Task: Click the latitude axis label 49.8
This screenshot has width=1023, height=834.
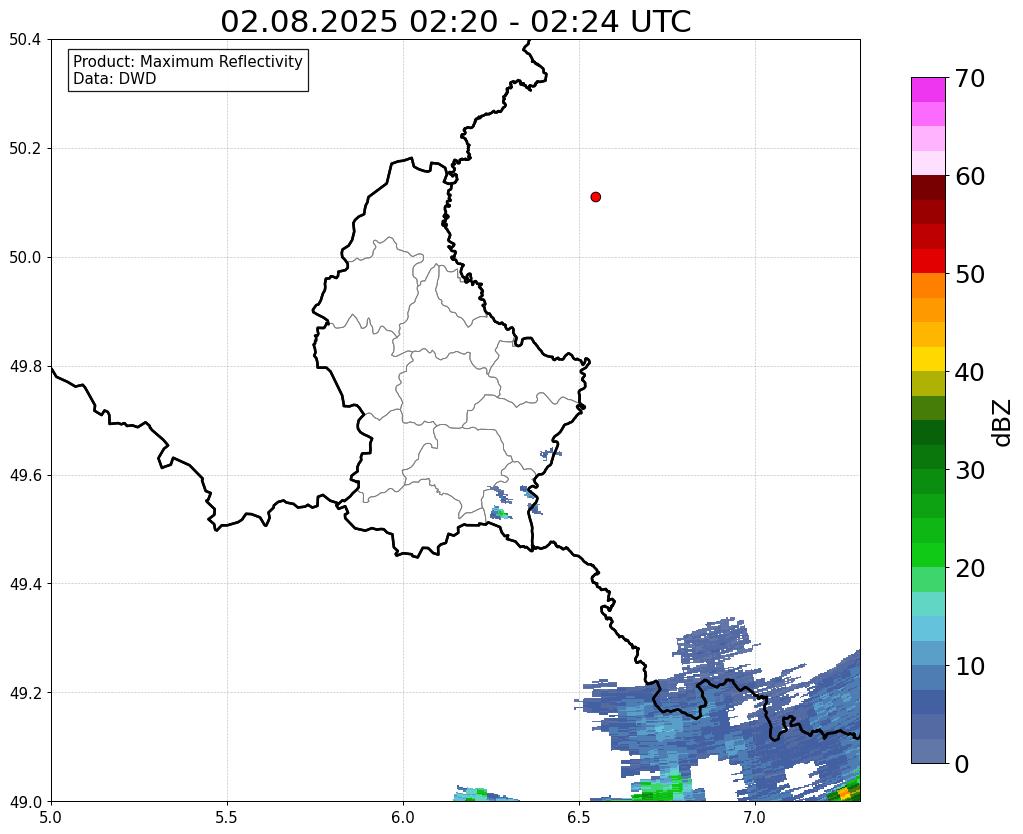Action: tap(25, 367)
